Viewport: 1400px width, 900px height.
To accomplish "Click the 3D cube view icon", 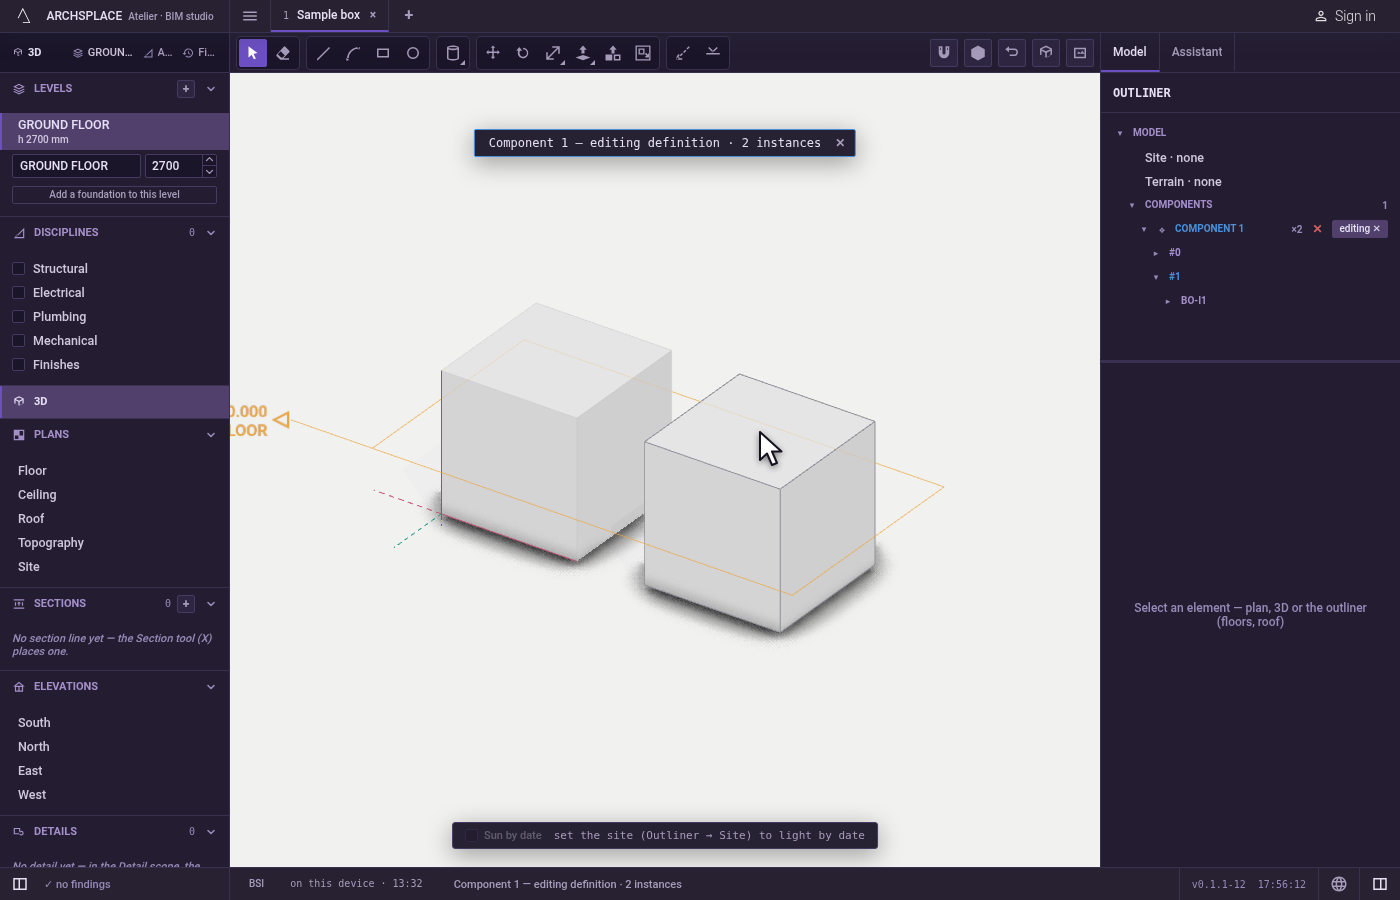I will tap(1046, 53).
